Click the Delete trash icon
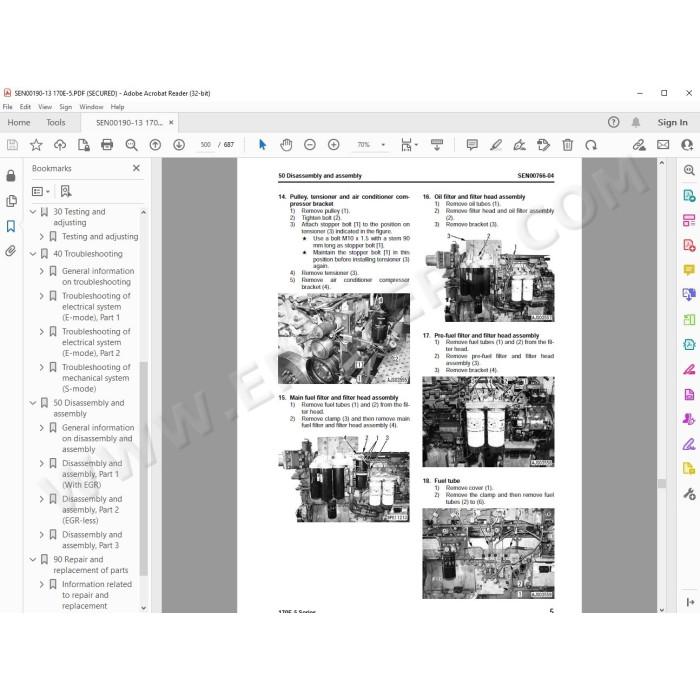Viewport: 700px width, 700px height. [567, 145]
